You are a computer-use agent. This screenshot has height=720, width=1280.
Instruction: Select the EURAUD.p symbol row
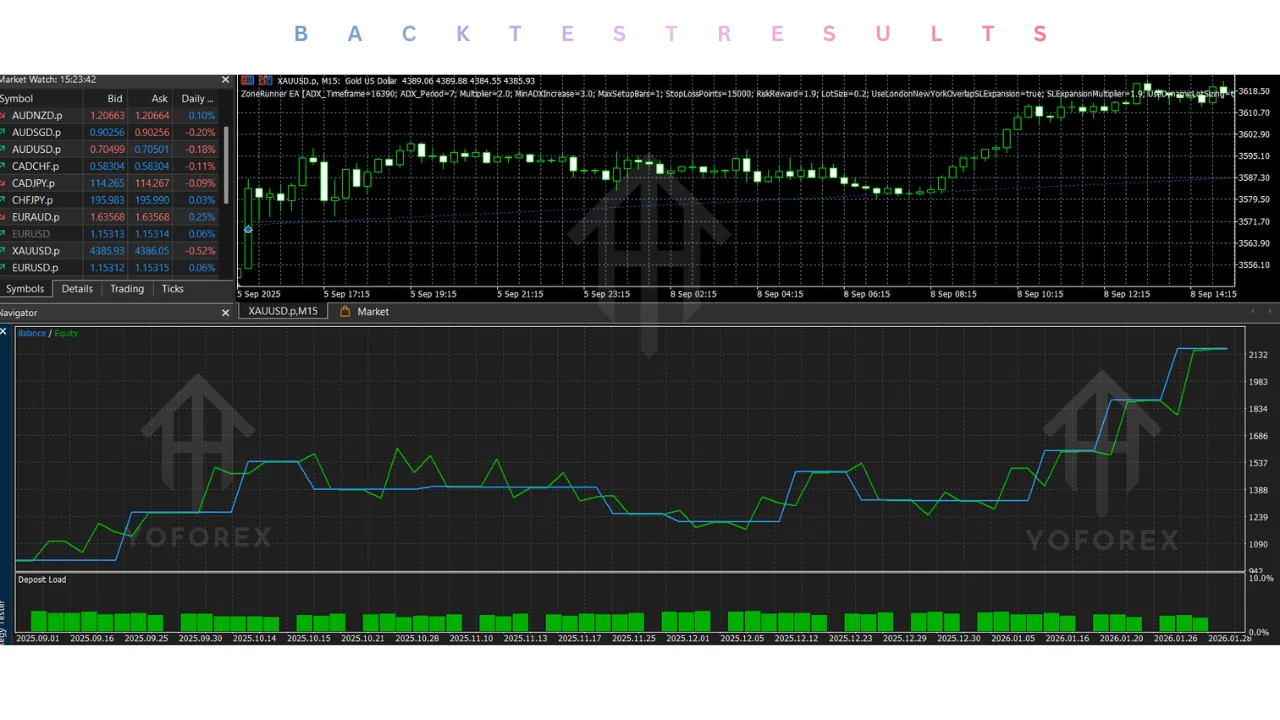pos(110,217)
